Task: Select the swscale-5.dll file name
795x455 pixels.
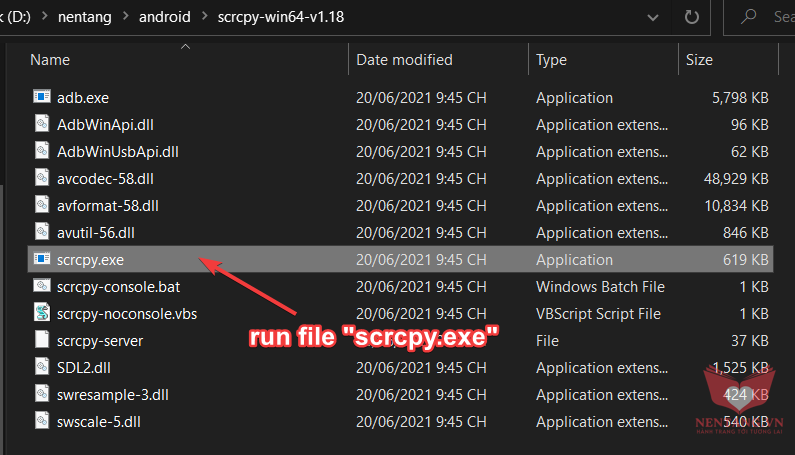Action: [x=99, y=421]
